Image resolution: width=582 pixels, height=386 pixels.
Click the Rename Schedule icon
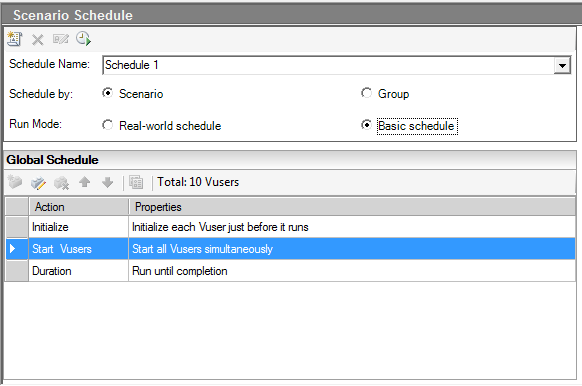tap(61, 39)
